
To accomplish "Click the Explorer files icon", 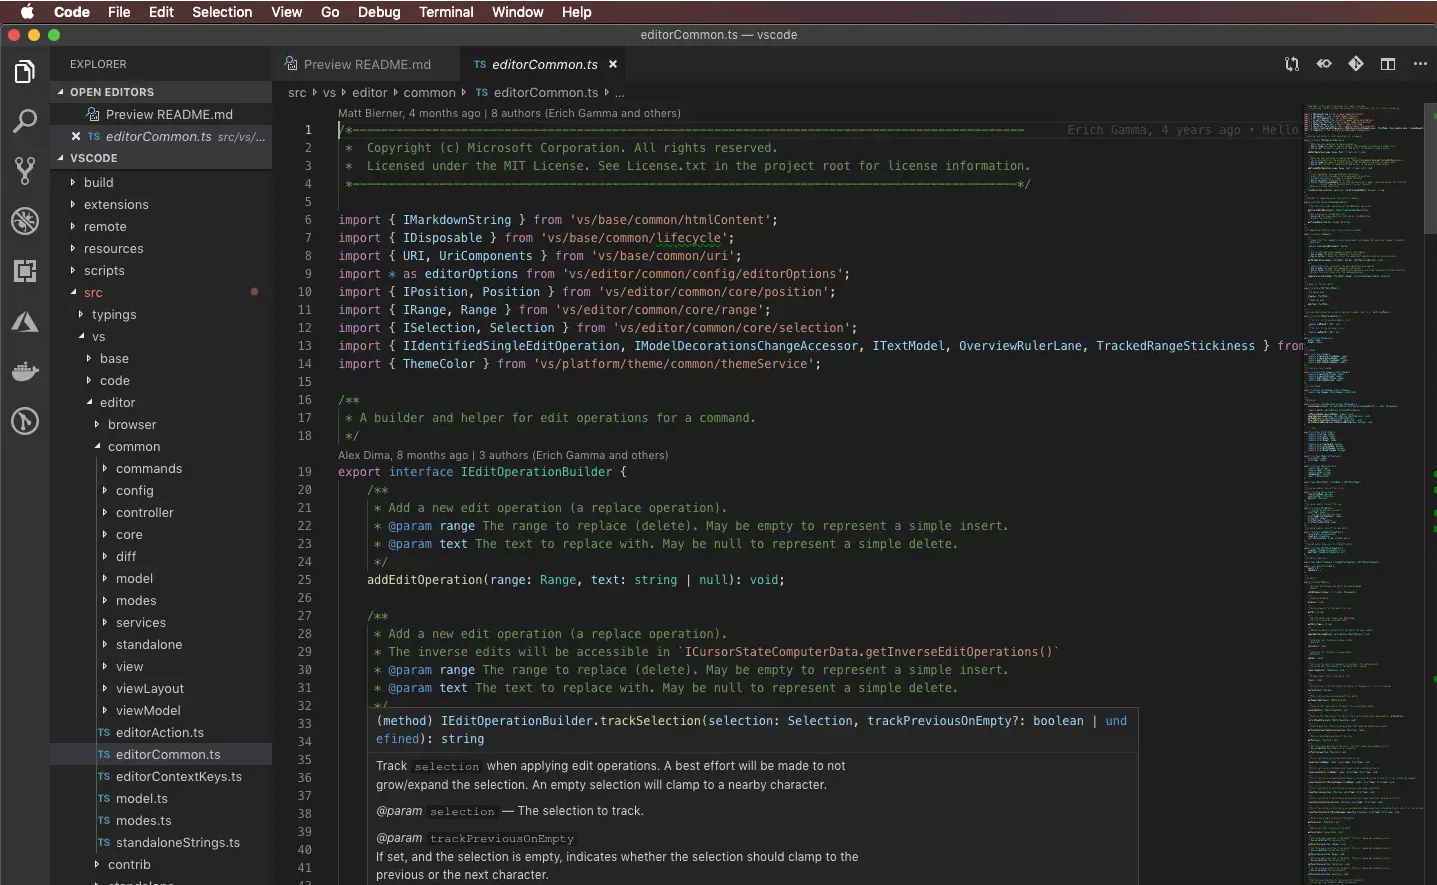I will pyautogui.click(x=25, y=72).
